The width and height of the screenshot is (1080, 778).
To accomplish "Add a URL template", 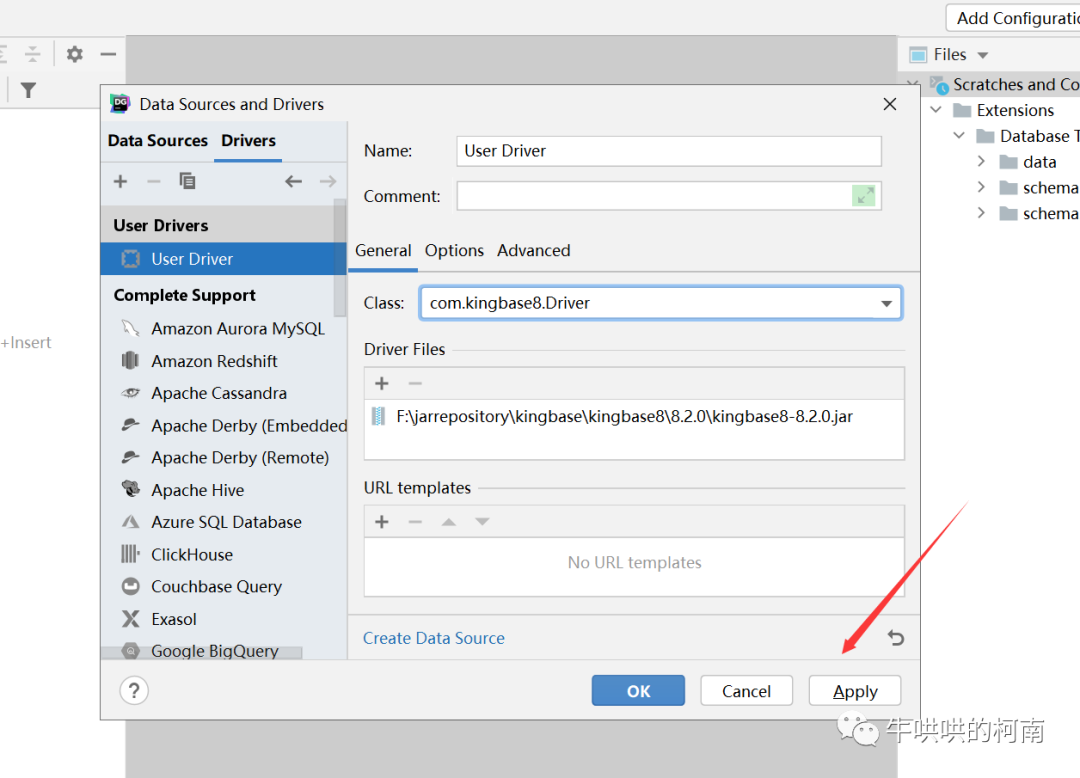I will (382, 522).
